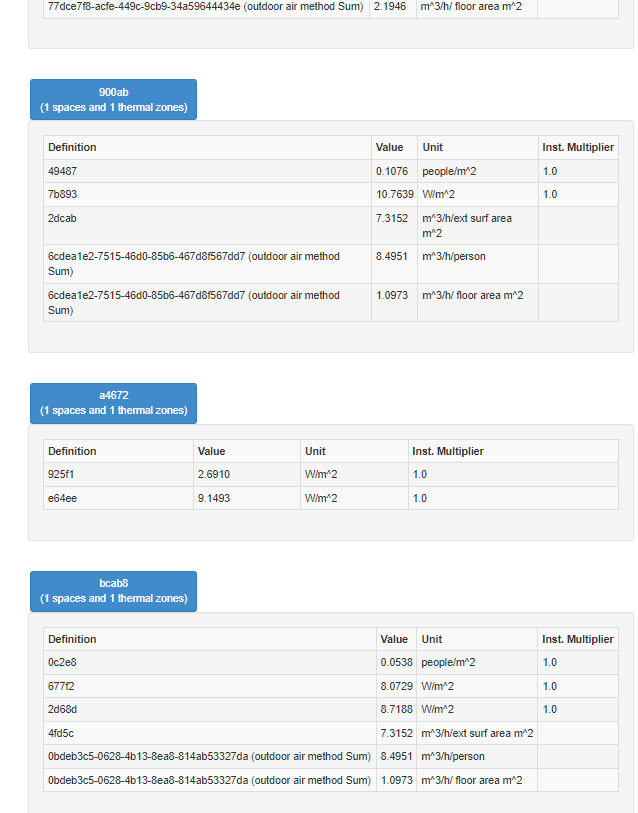Click the 6cdea1e2 outdoor air row with value 8.4951
This screenshot has height=813, width=638.
pyautogui.click(x=331, y=264)
